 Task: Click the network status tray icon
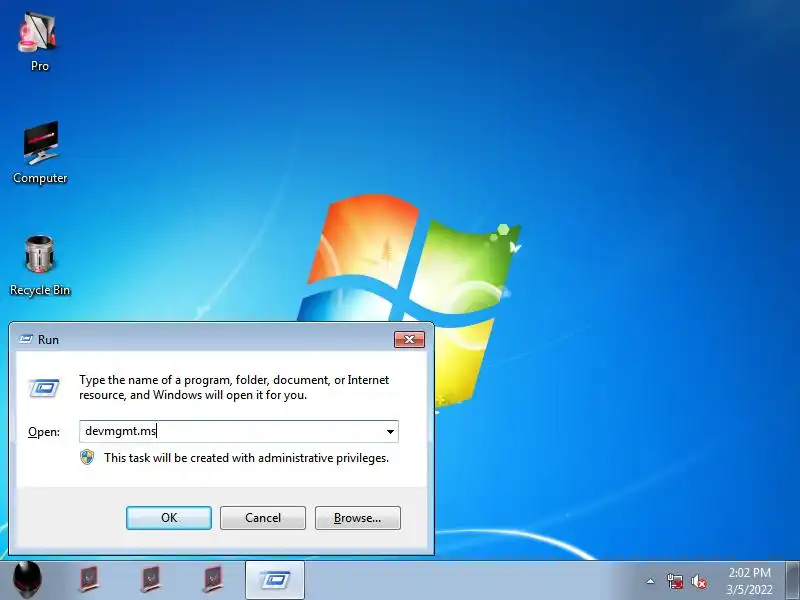[x=674, y=581]
